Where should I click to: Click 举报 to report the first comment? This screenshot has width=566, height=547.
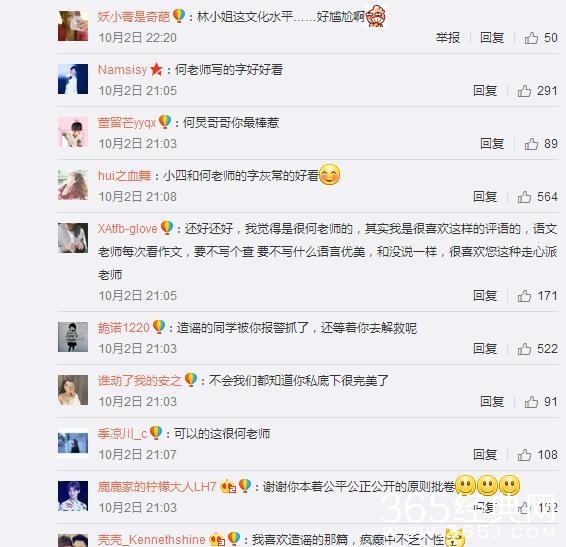(x=448, y=38)
